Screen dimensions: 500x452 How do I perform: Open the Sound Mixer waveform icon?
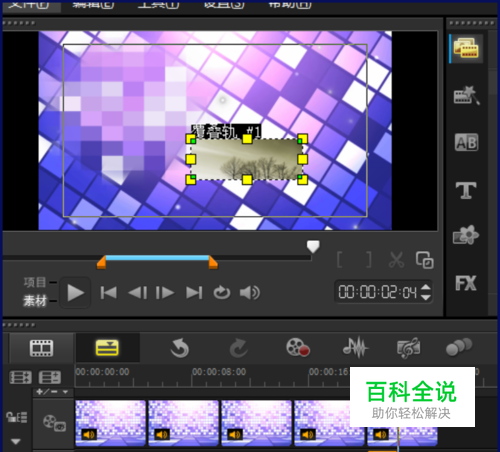(x=356, y=348)
